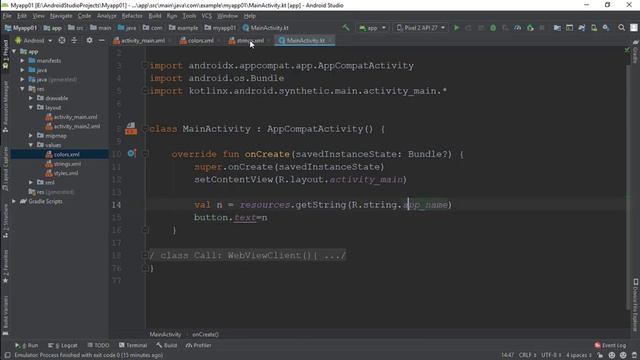Open Project panel settings gear
The height and width of the screenshot is (360, 640).
[89, 40]
